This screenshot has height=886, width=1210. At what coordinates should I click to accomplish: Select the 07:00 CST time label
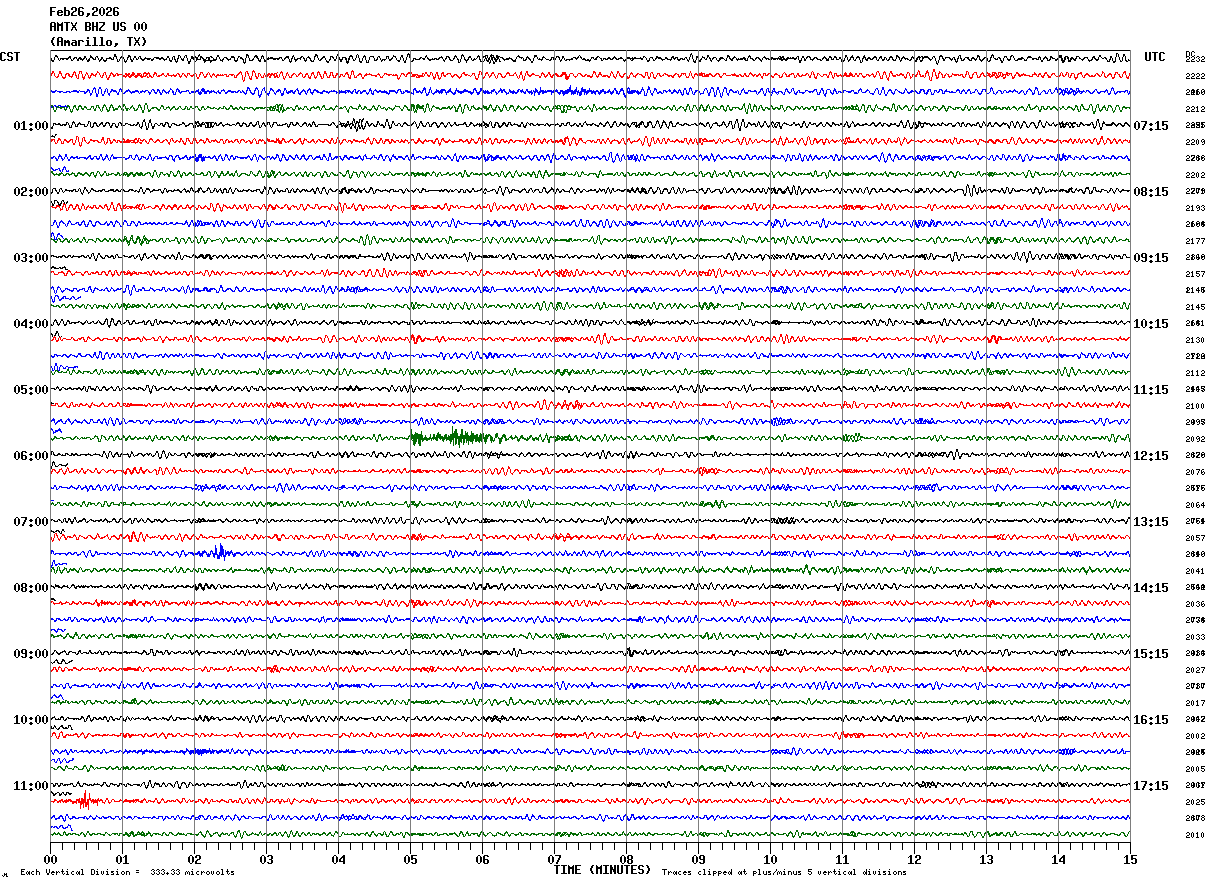pyautogui.click(x=31, y=522)
